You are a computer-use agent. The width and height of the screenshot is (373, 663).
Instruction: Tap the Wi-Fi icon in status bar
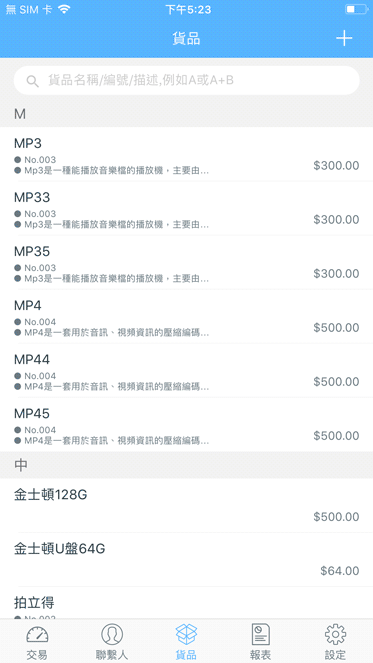tap(64, 9)
